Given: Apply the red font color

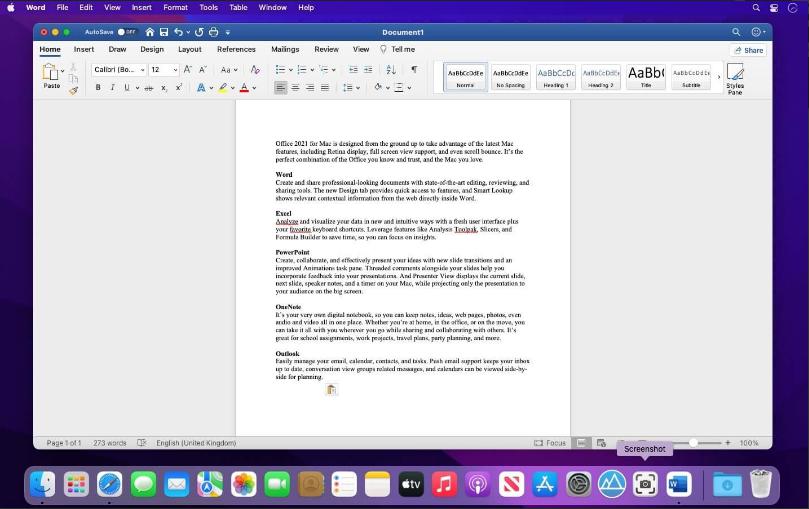Looking at the screenshot, I should click(x=245, y=88).
